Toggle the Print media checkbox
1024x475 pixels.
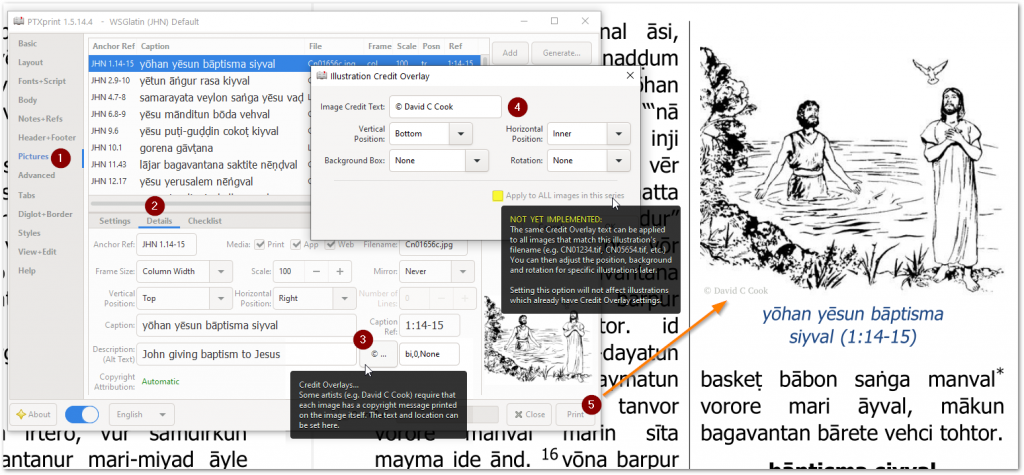click(x=259, y=244)
